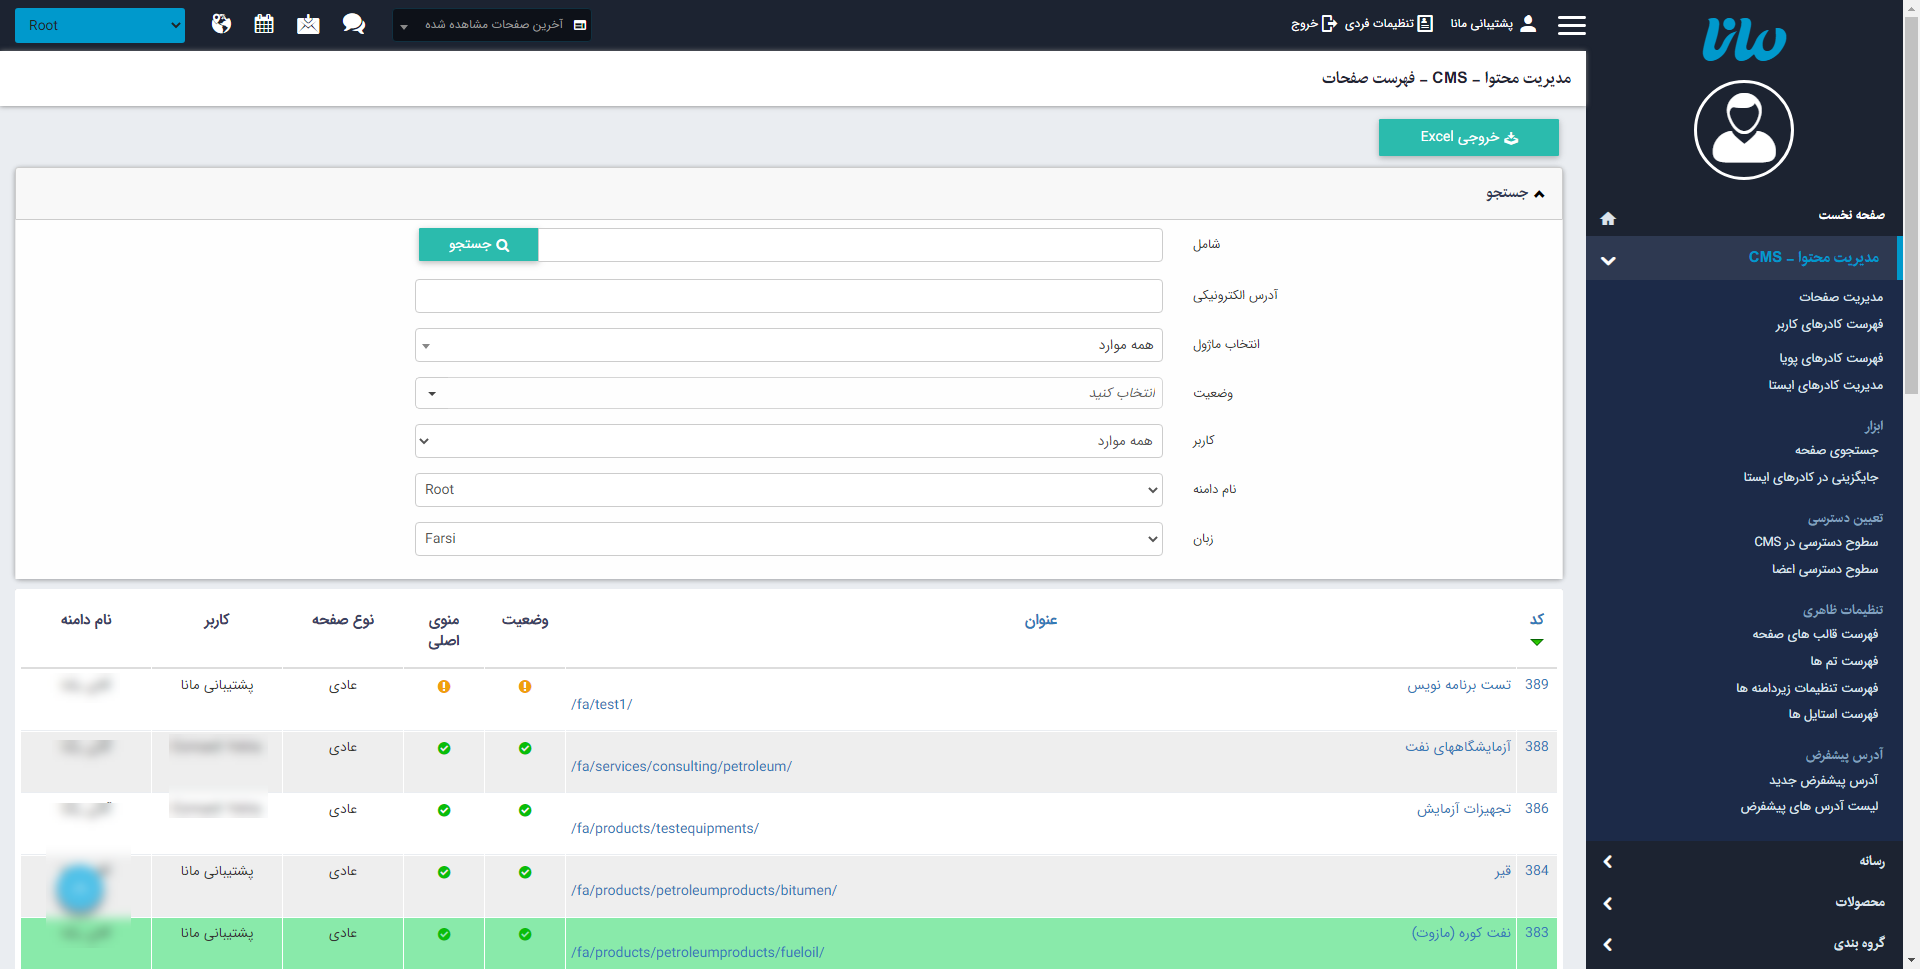
Task: Click the home icon beside صفحه نخست
Action: (1608, 218)
